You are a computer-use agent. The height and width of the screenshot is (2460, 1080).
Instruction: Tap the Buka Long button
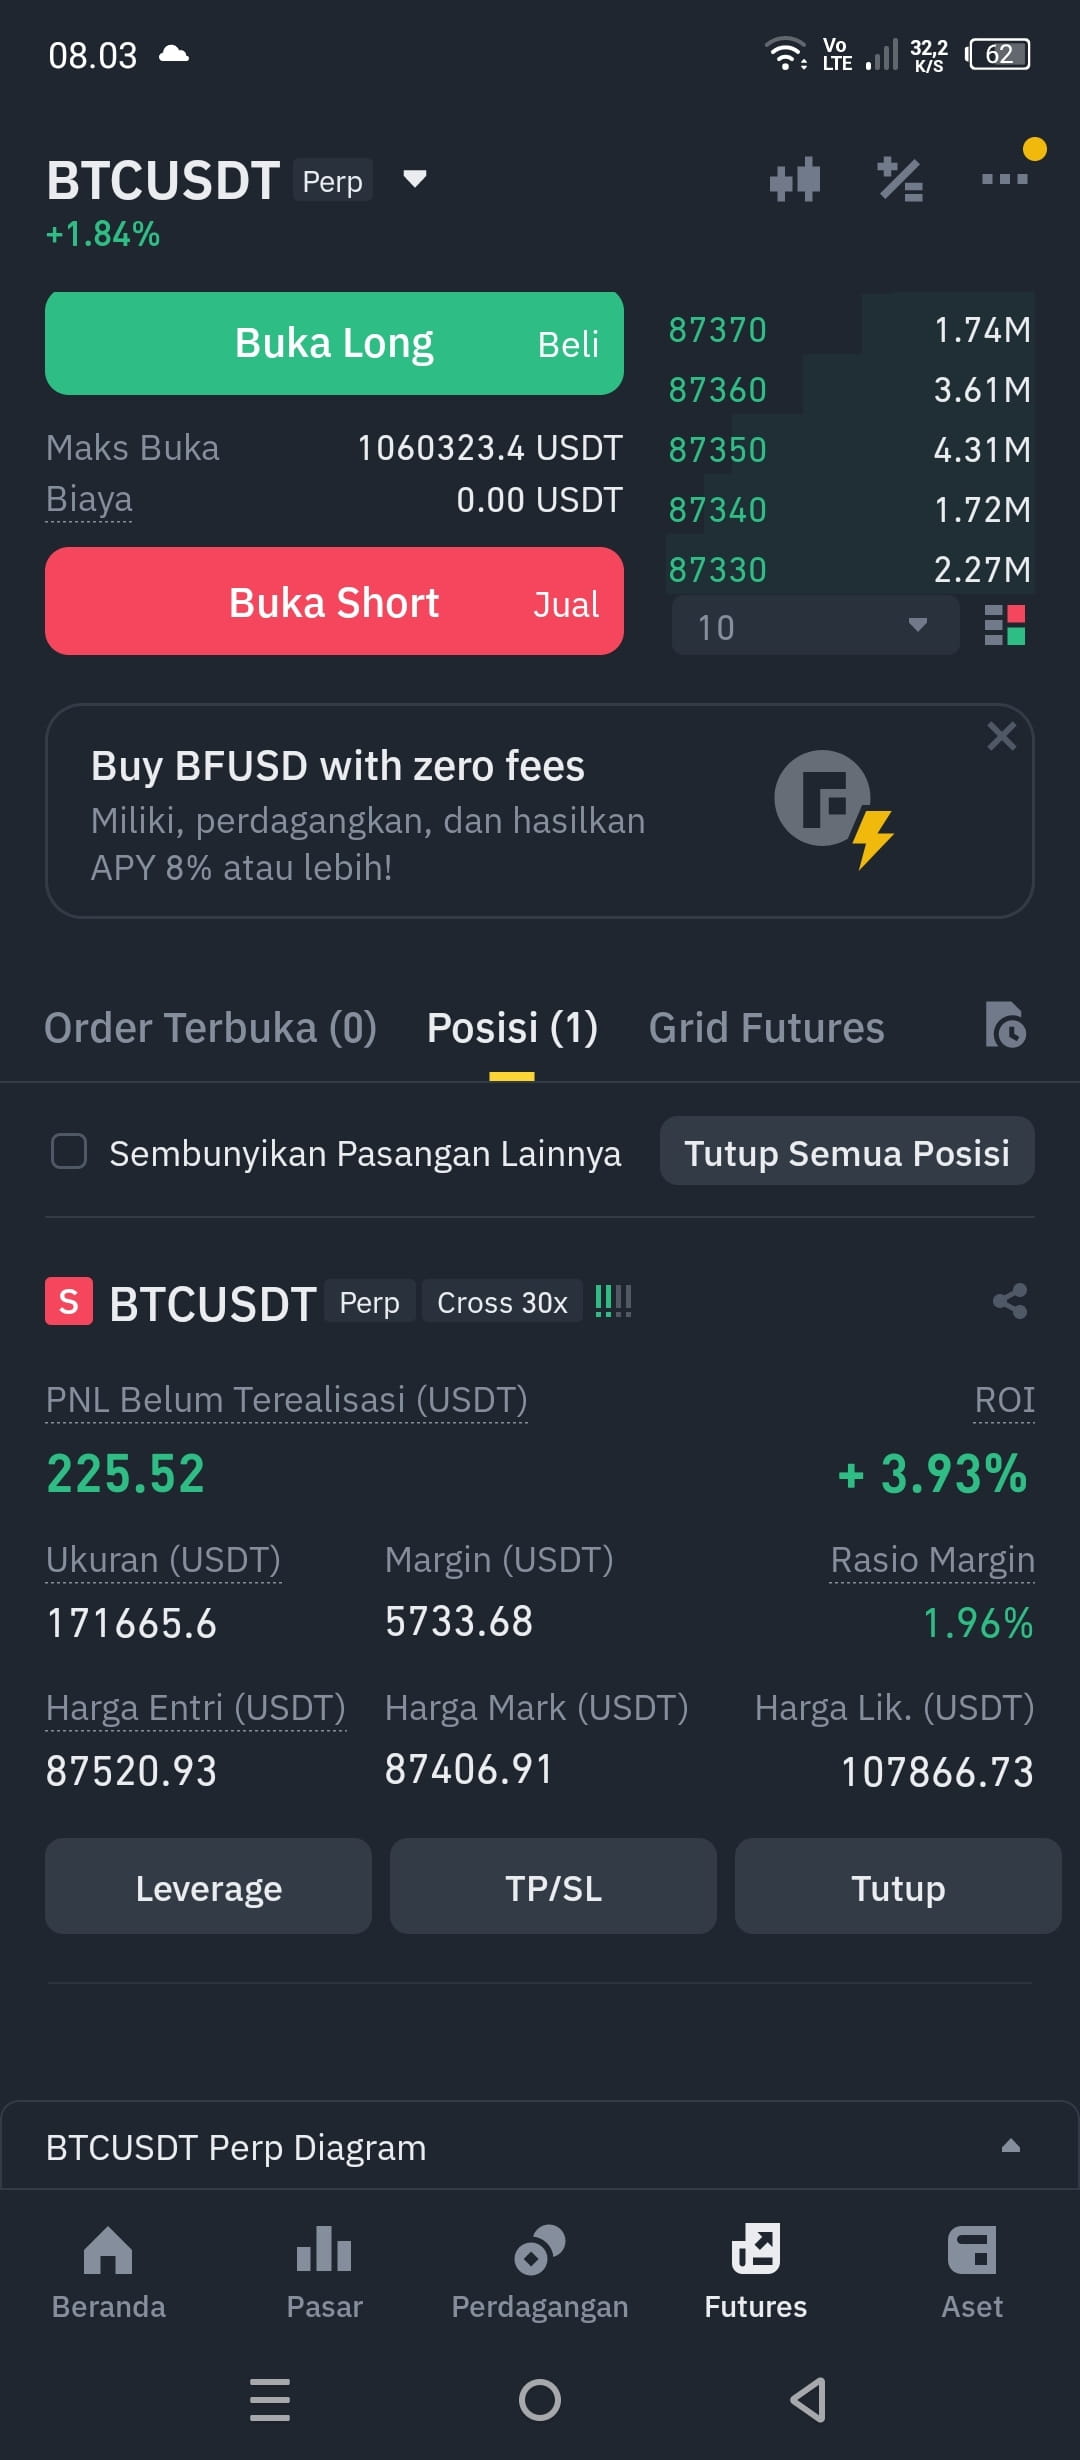click(x=334, y=343)
